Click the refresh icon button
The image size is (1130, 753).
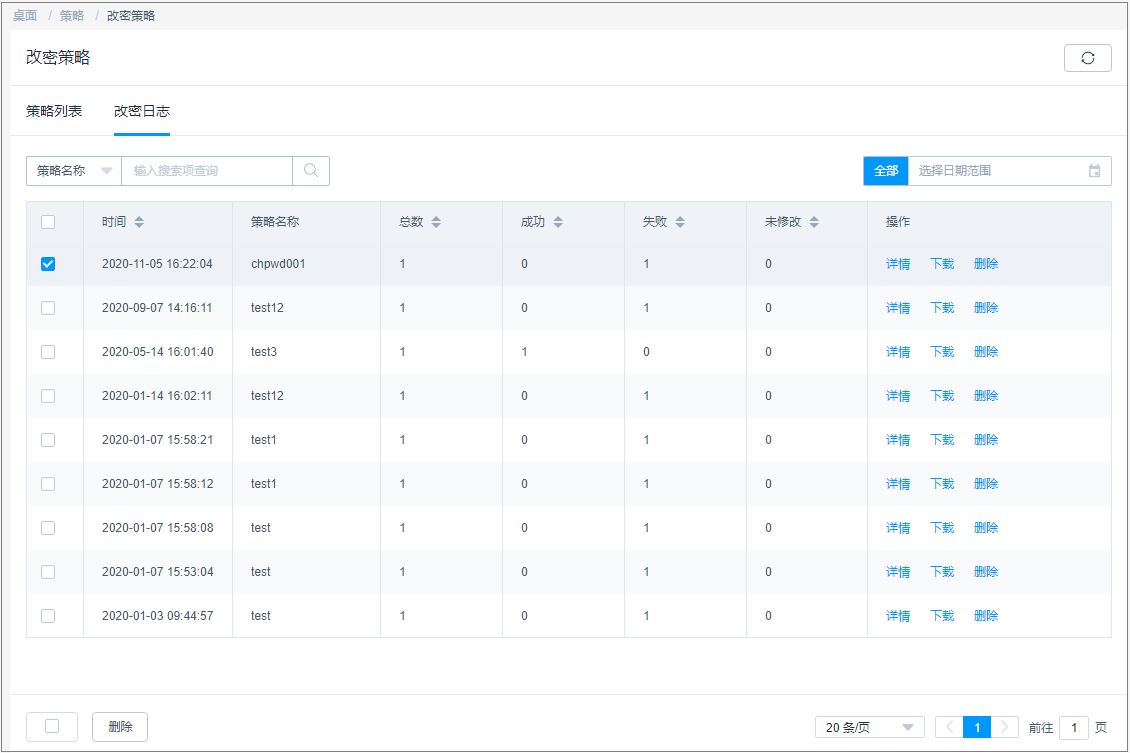[1087, 58]
